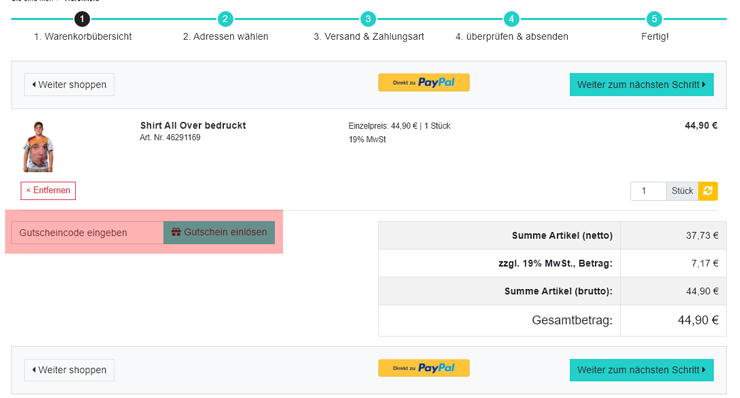740x398 pixels.
Task: Click top 'Weiter zum nächsten Schritt' button
Action: (x=641, y=85)
